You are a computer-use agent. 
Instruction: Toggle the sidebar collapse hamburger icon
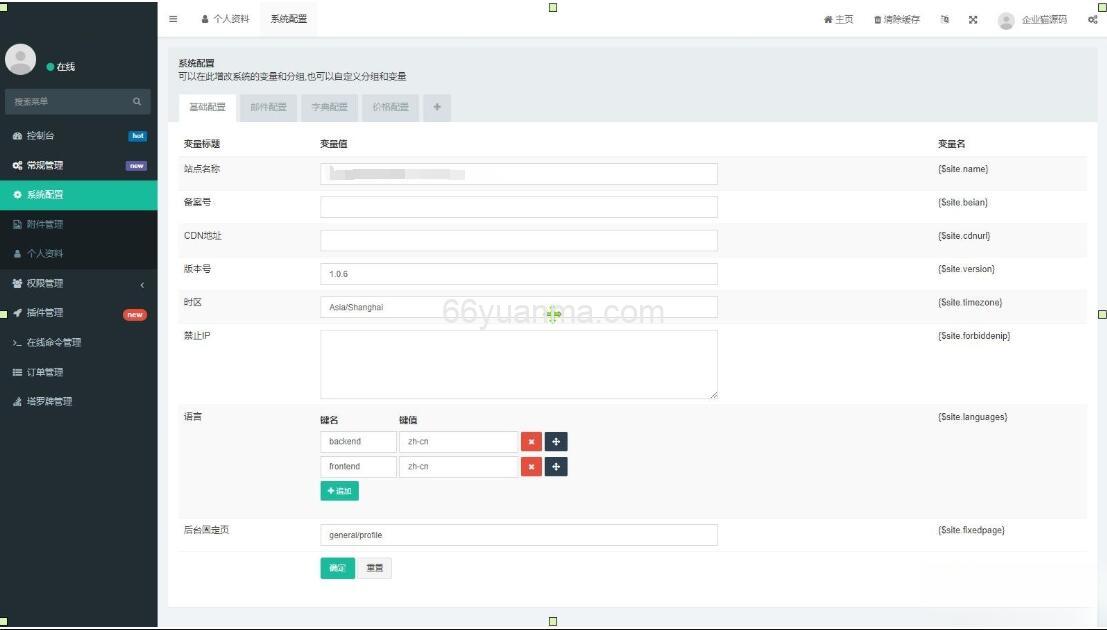(x=173, y=18)
